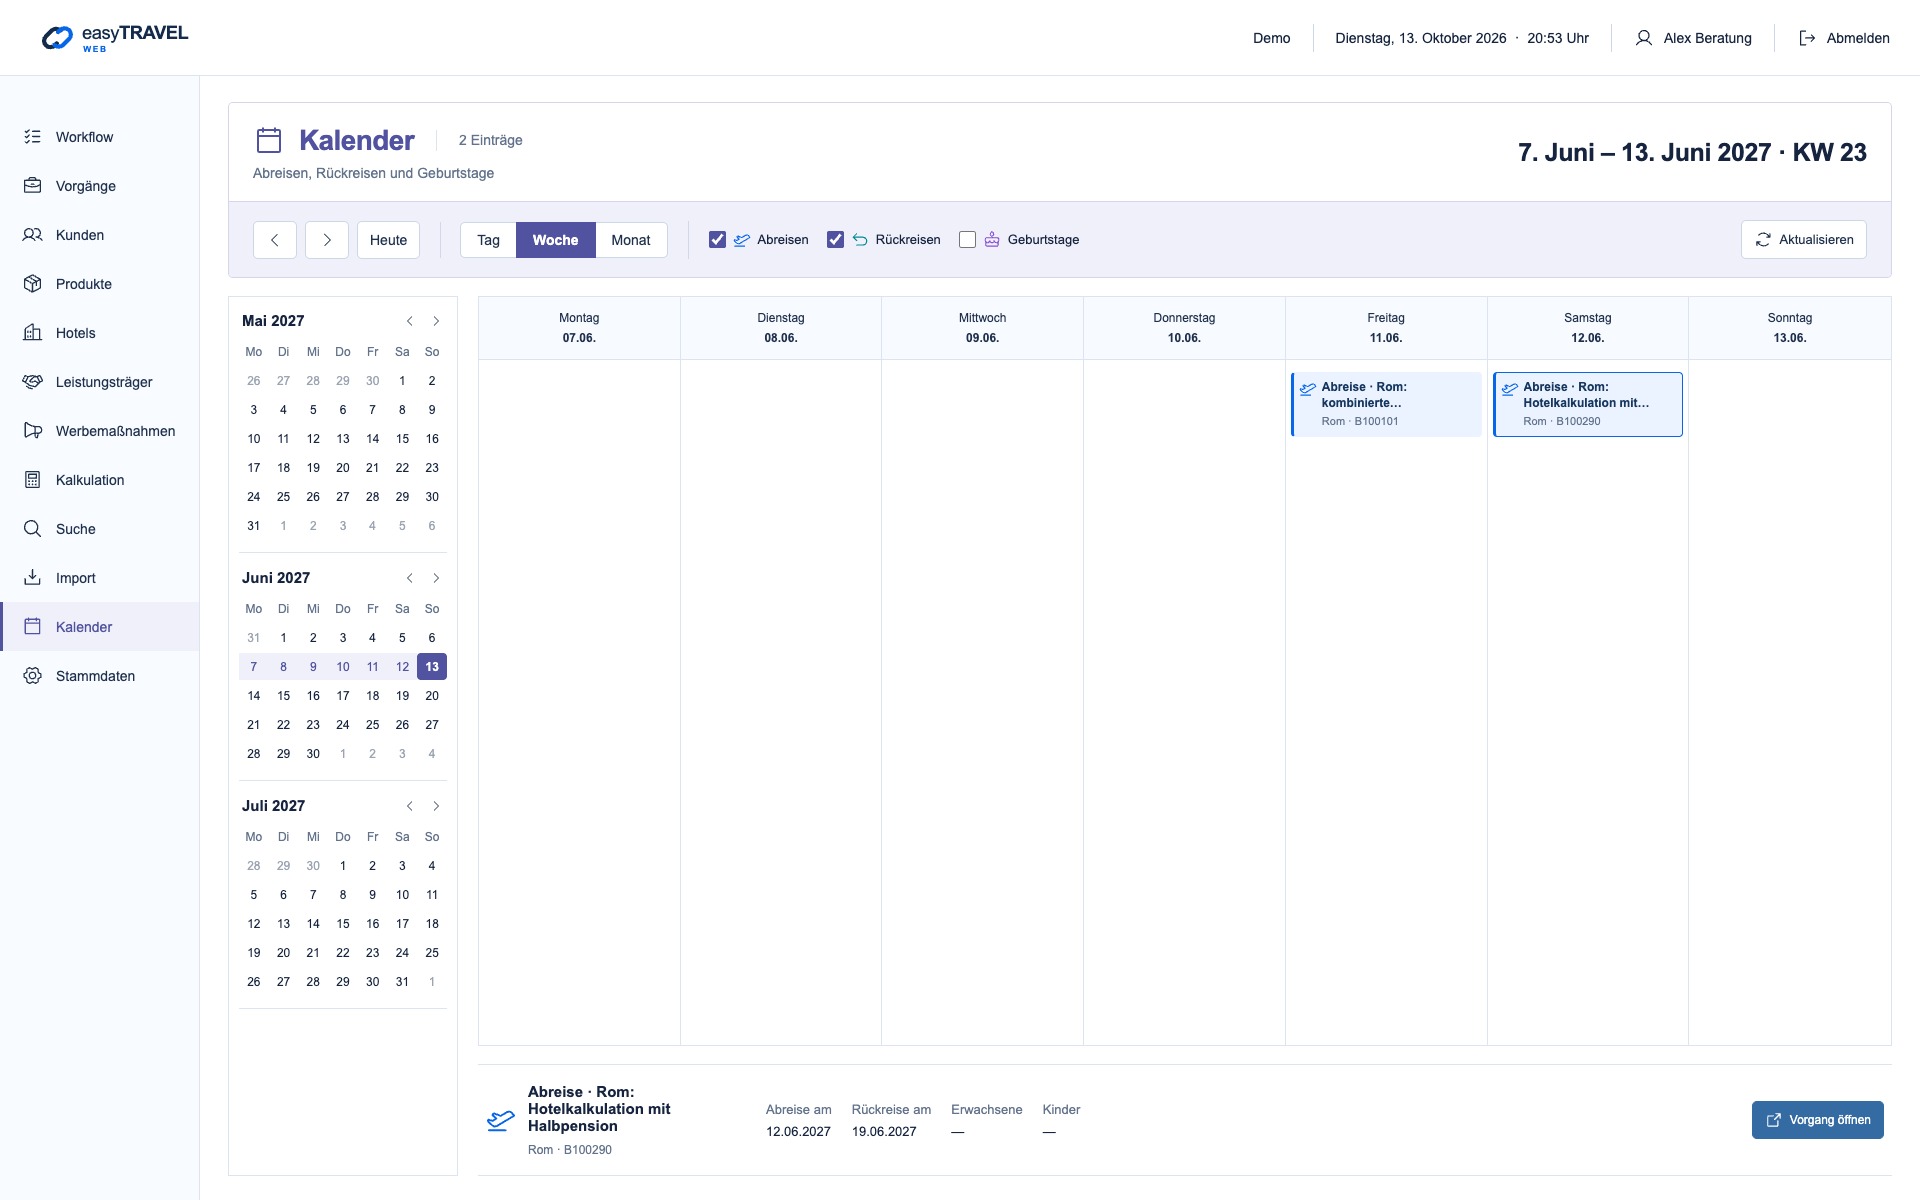Open the Import download icon
Viewport: 1920px width, 1200px height.
33,578
